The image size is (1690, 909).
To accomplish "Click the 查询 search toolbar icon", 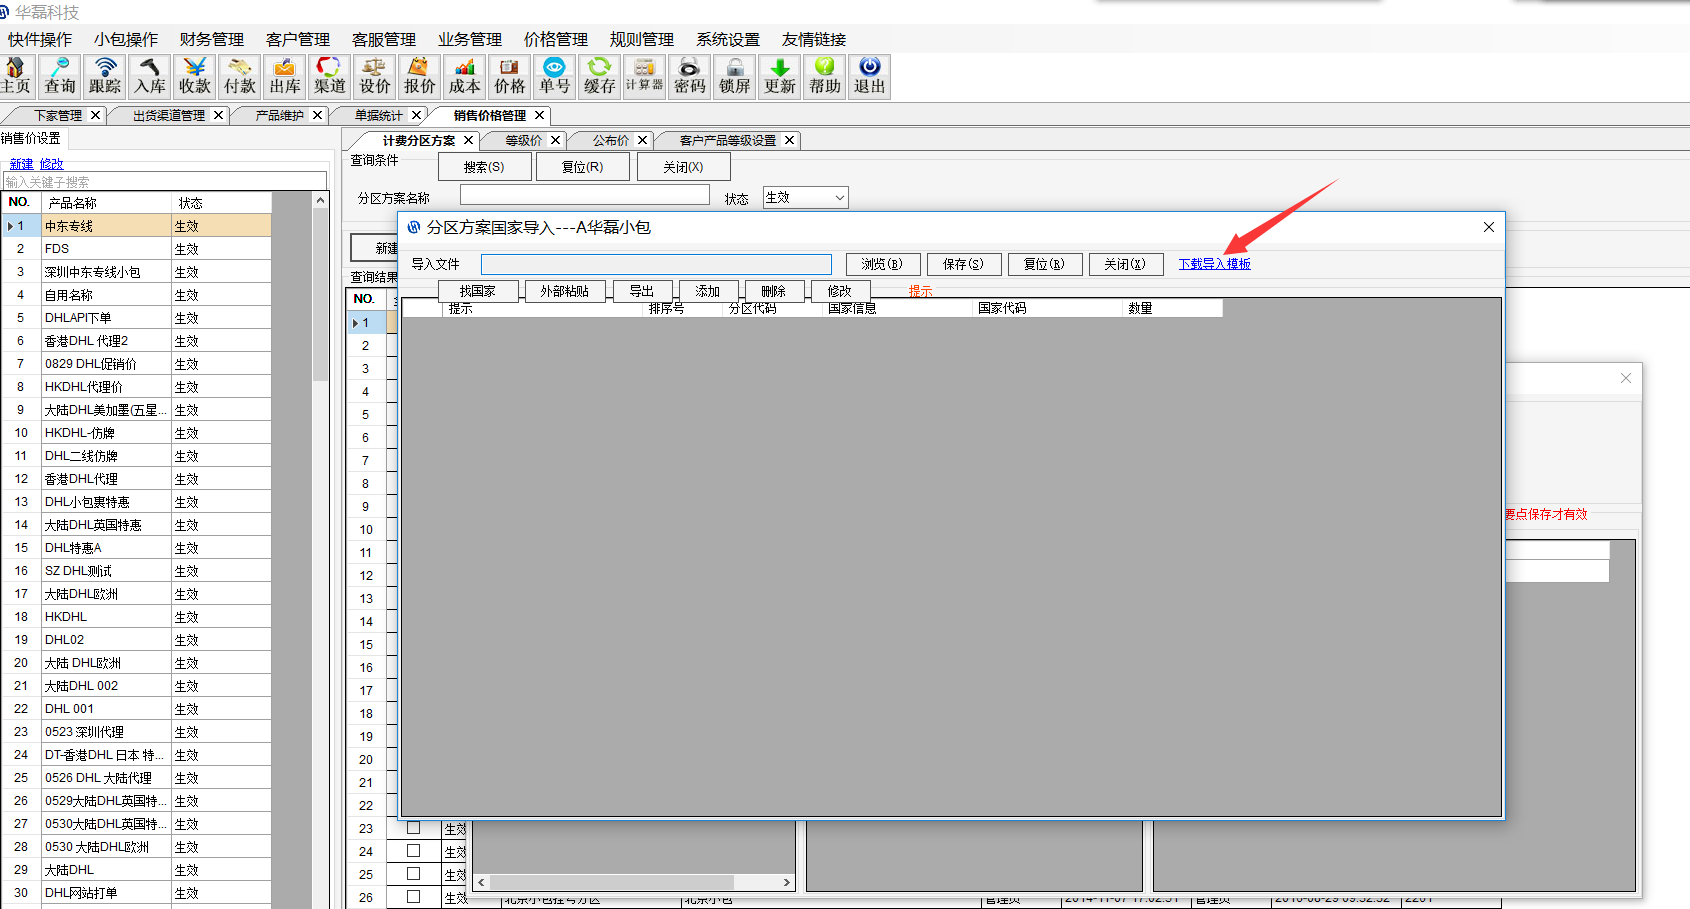I will point(59,77).
